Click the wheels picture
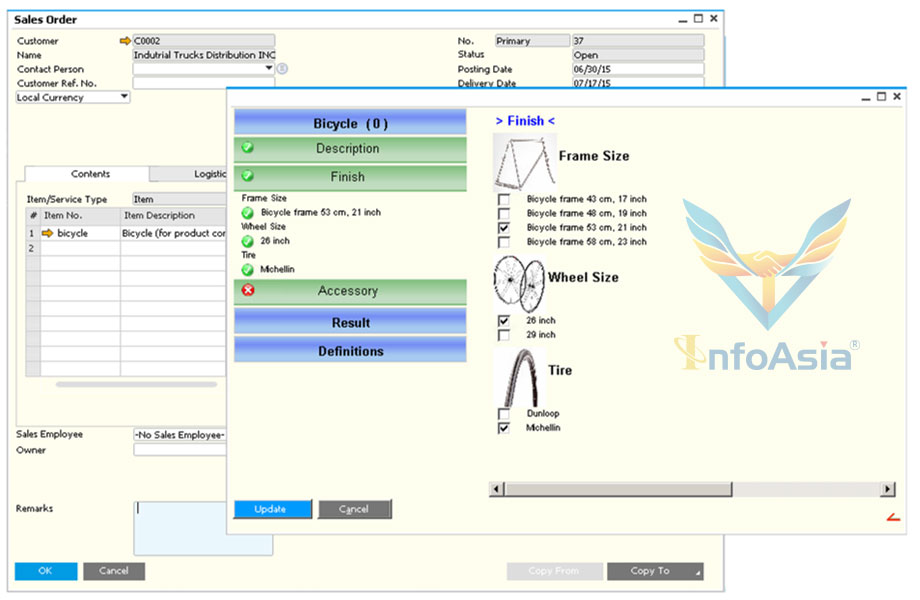The height and width of the screenshot is (600, 920). click(520, 284)
